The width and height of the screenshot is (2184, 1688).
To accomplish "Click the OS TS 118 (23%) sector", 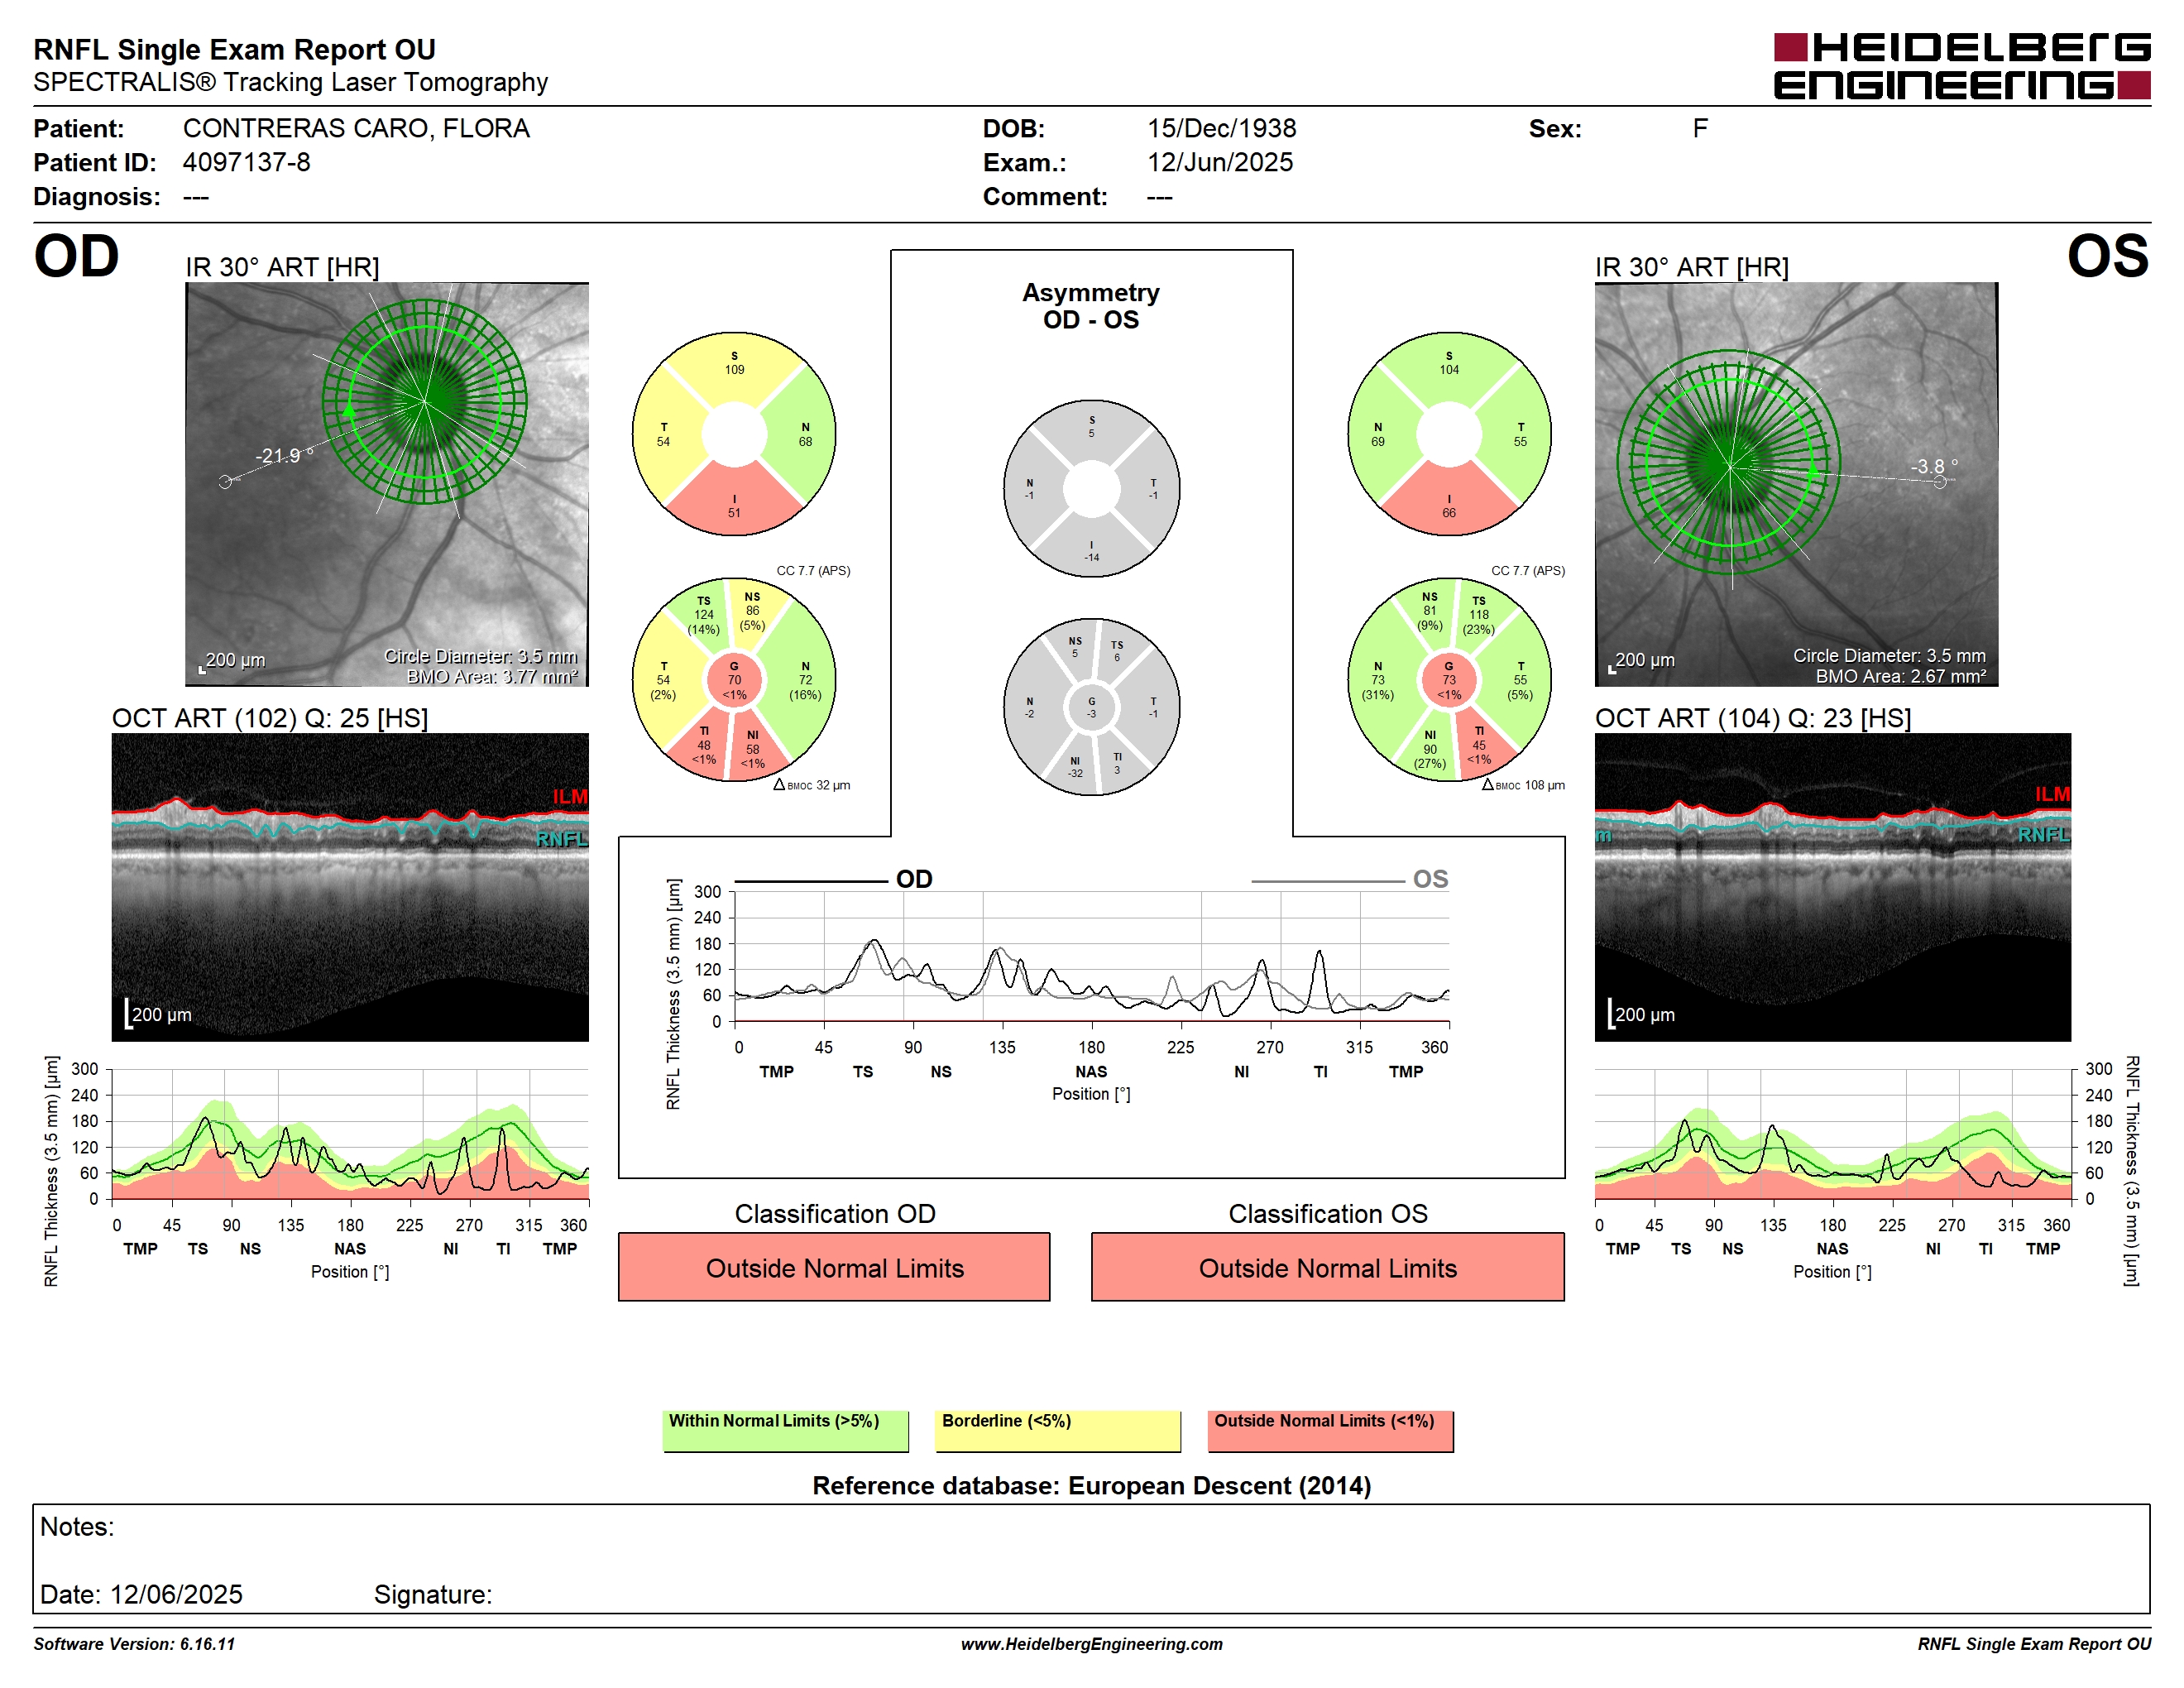I will (1479, 615).
